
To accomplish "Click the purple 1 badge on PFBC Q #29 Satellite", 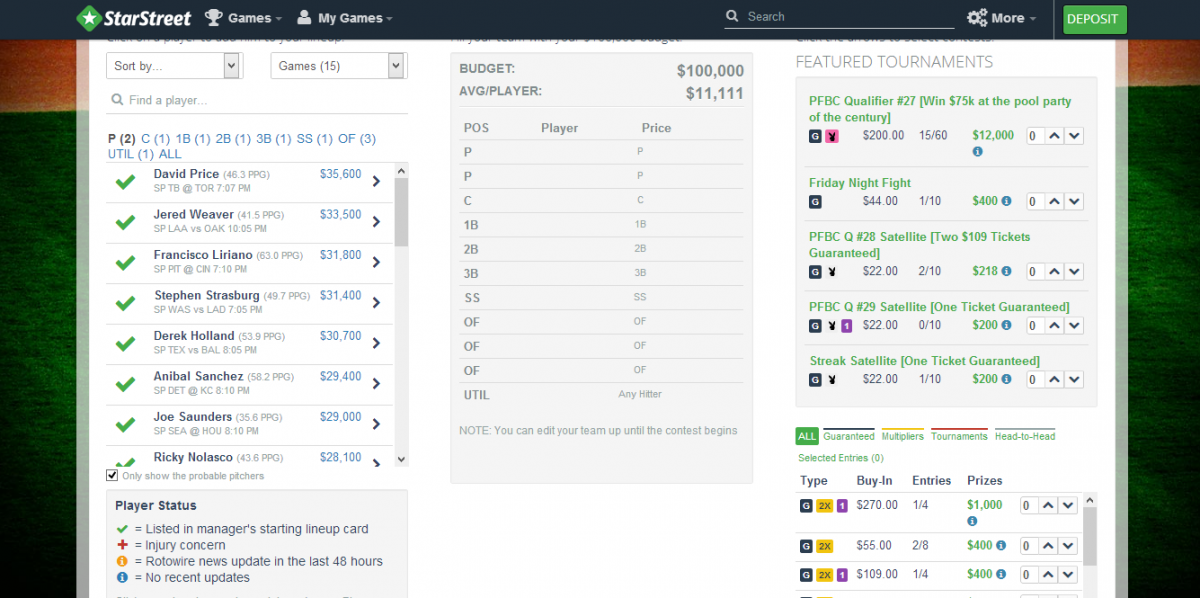I will coord(846,325).
